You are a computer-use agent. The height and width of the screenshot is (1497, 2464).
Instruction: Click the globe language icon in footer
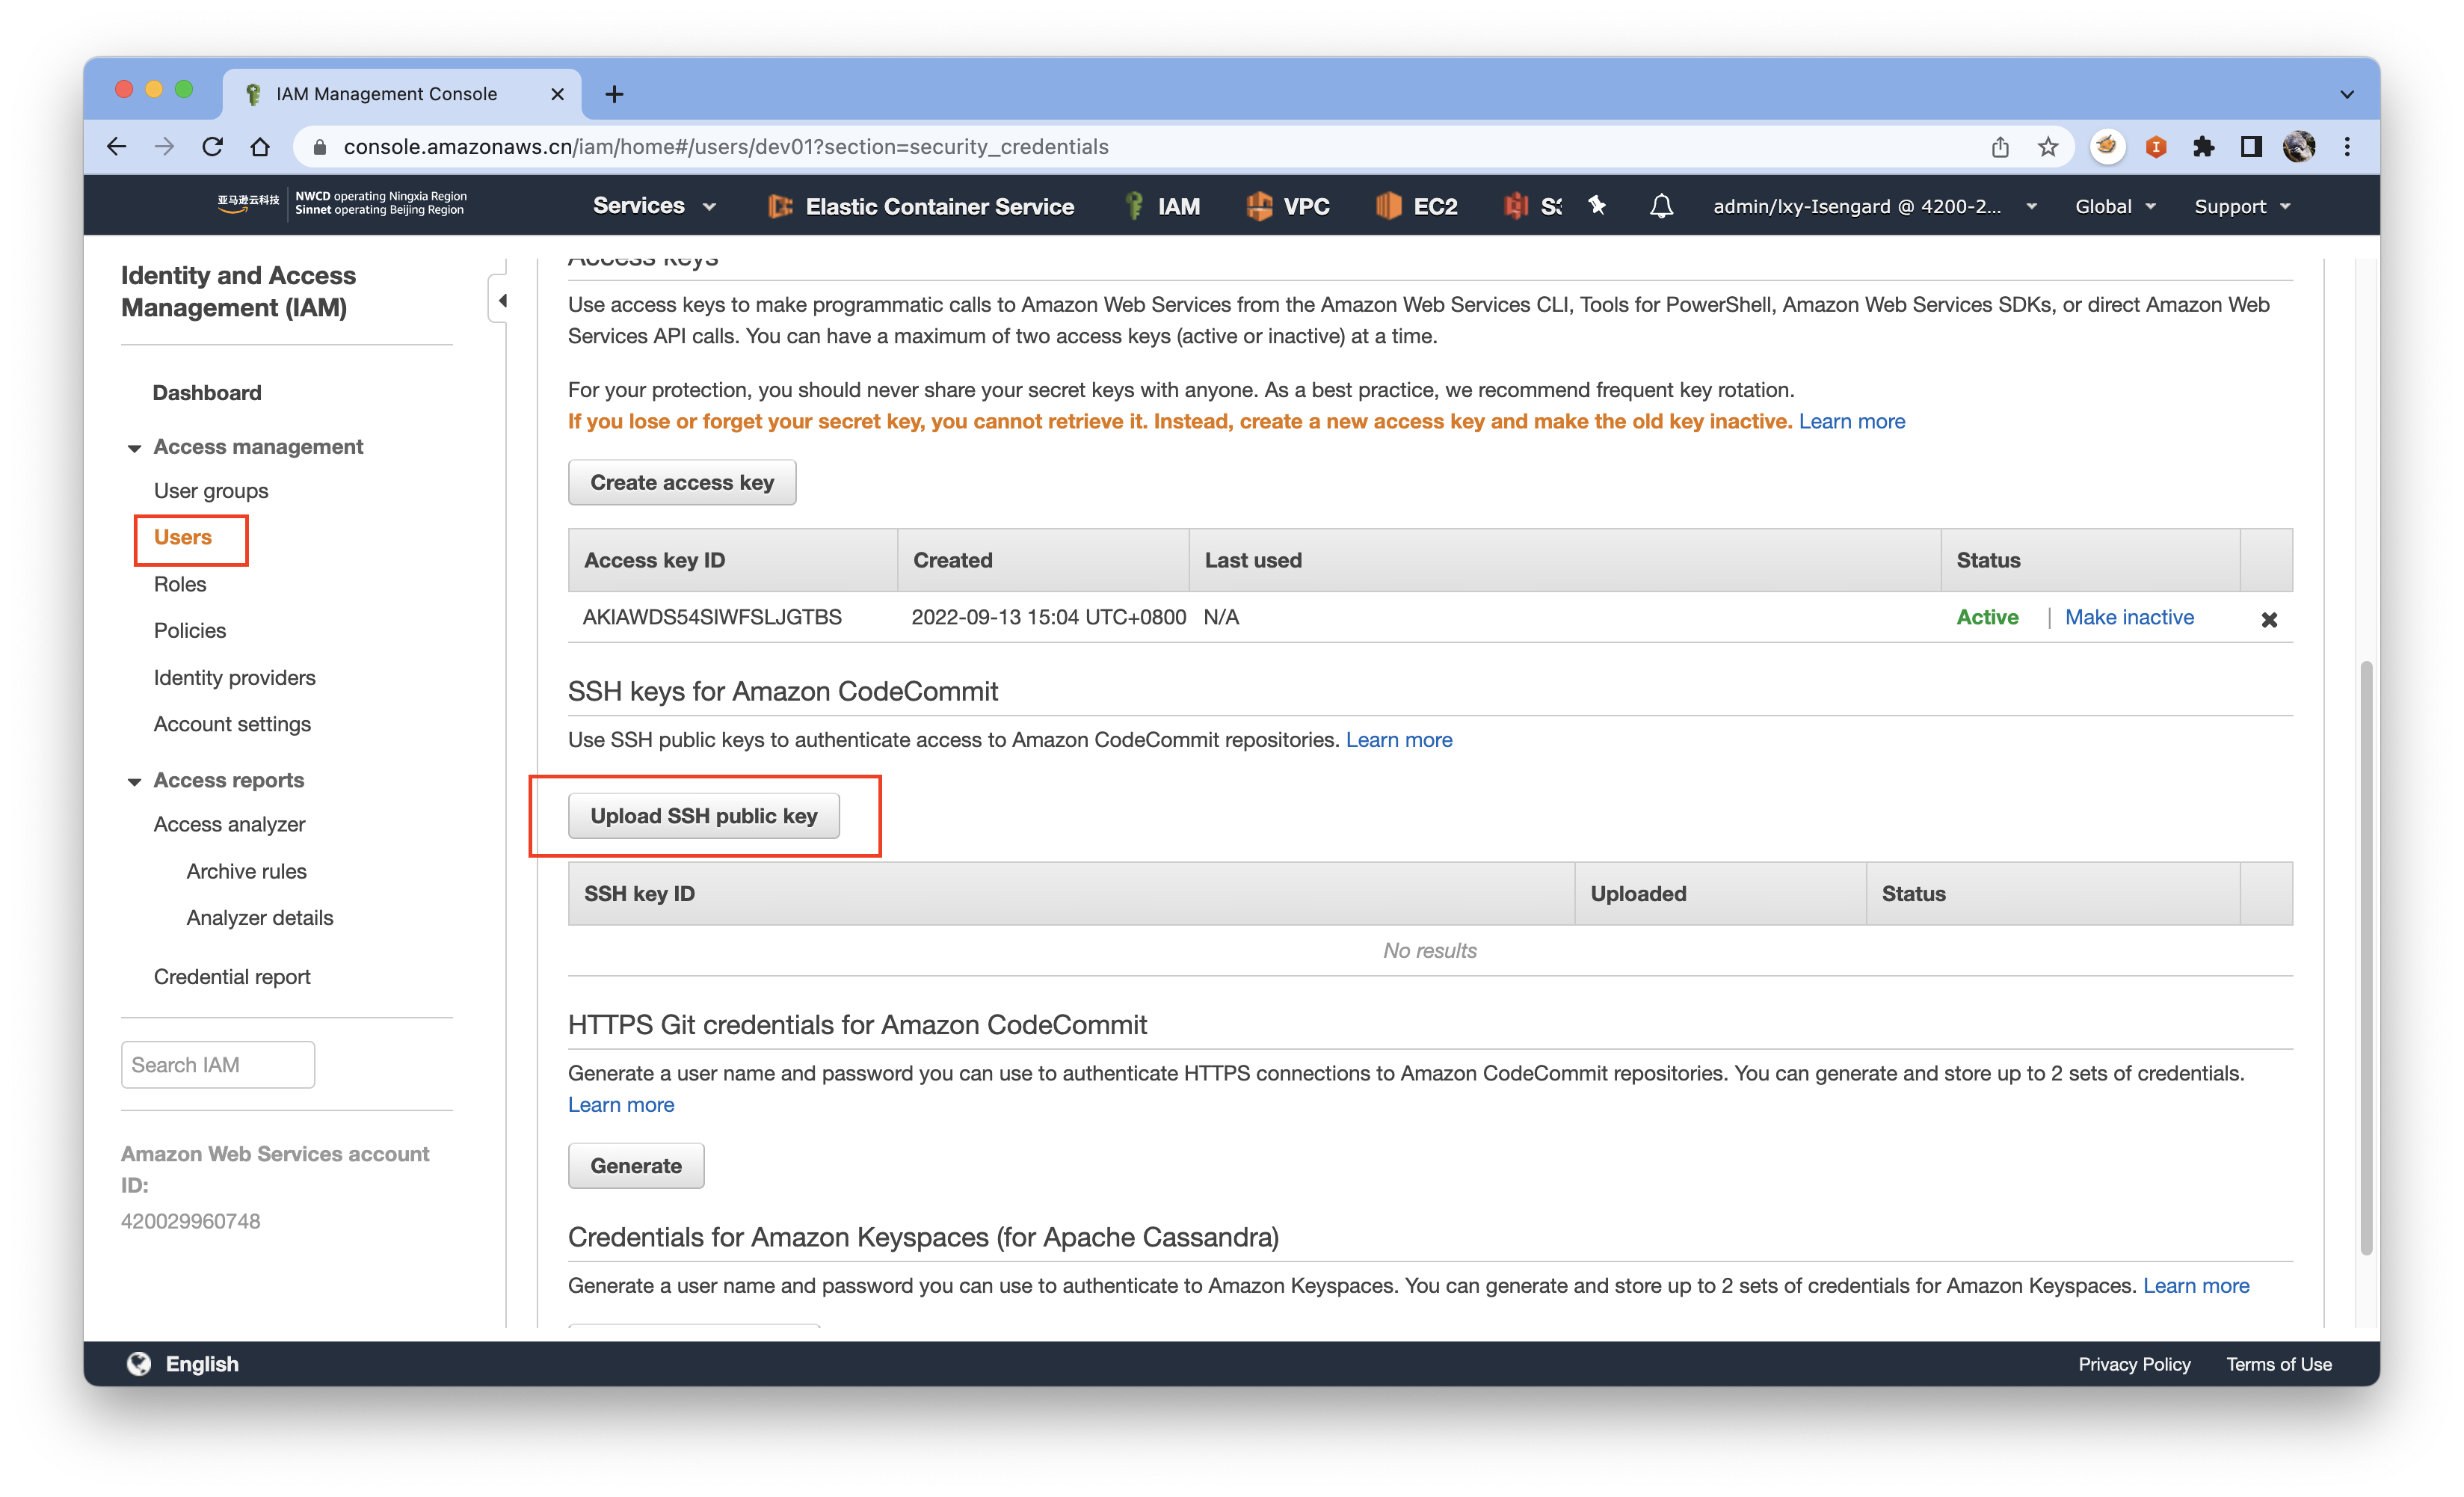click(x=139, y=1363)
